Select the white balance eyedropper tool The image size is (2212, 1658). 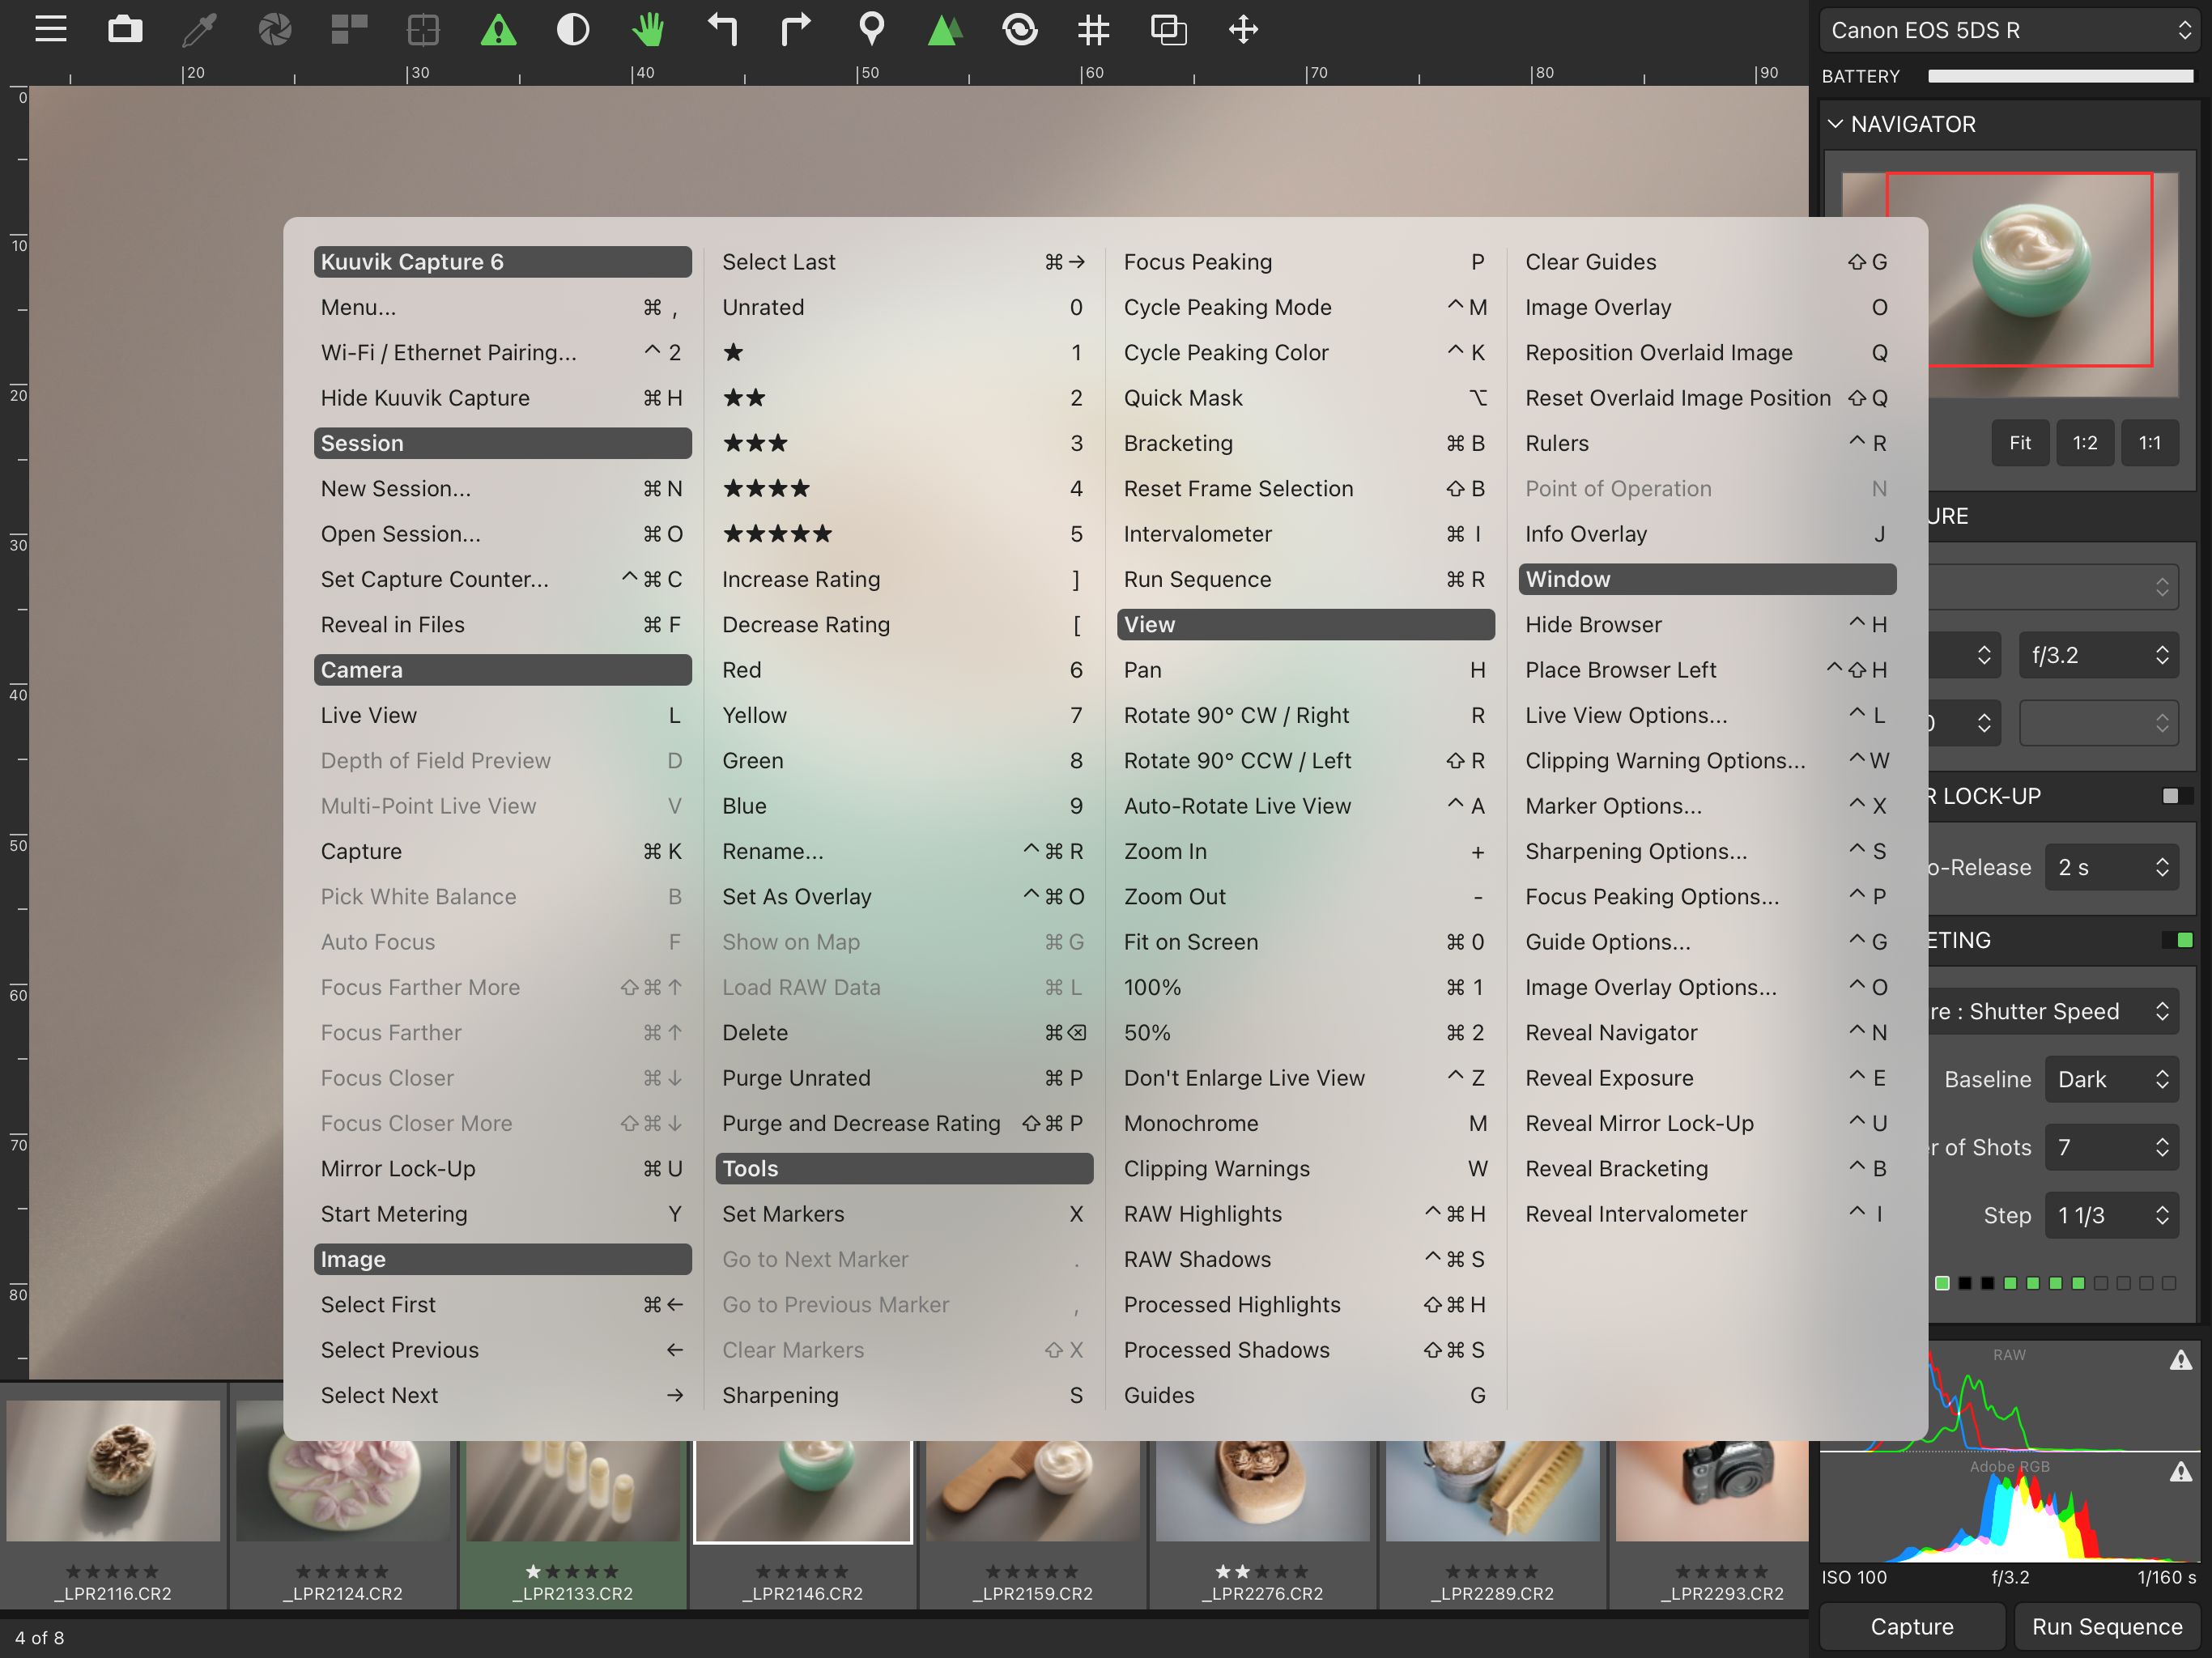pos(199,29)
